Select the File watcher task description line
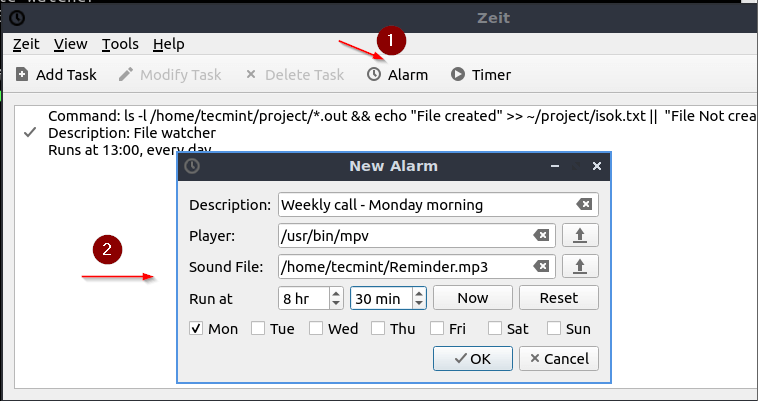 click(132, 132)
